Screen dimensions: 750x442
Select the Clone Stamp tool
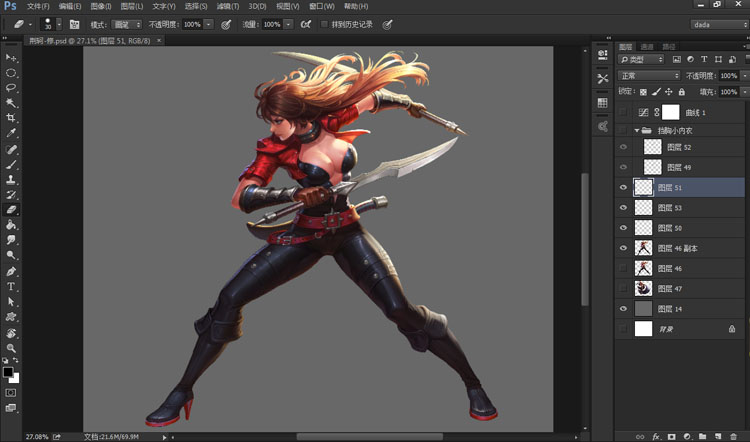pos(11,180)
